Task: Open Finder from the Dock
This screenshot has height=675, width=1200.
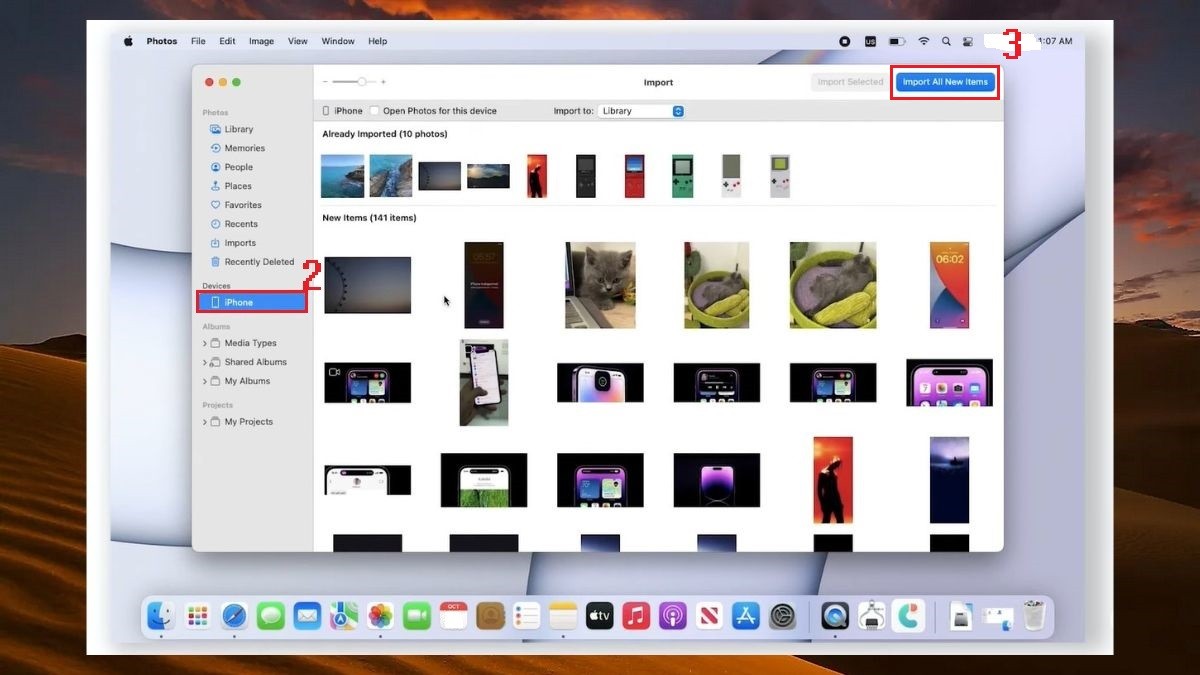Action: click(x=161, y=616)
